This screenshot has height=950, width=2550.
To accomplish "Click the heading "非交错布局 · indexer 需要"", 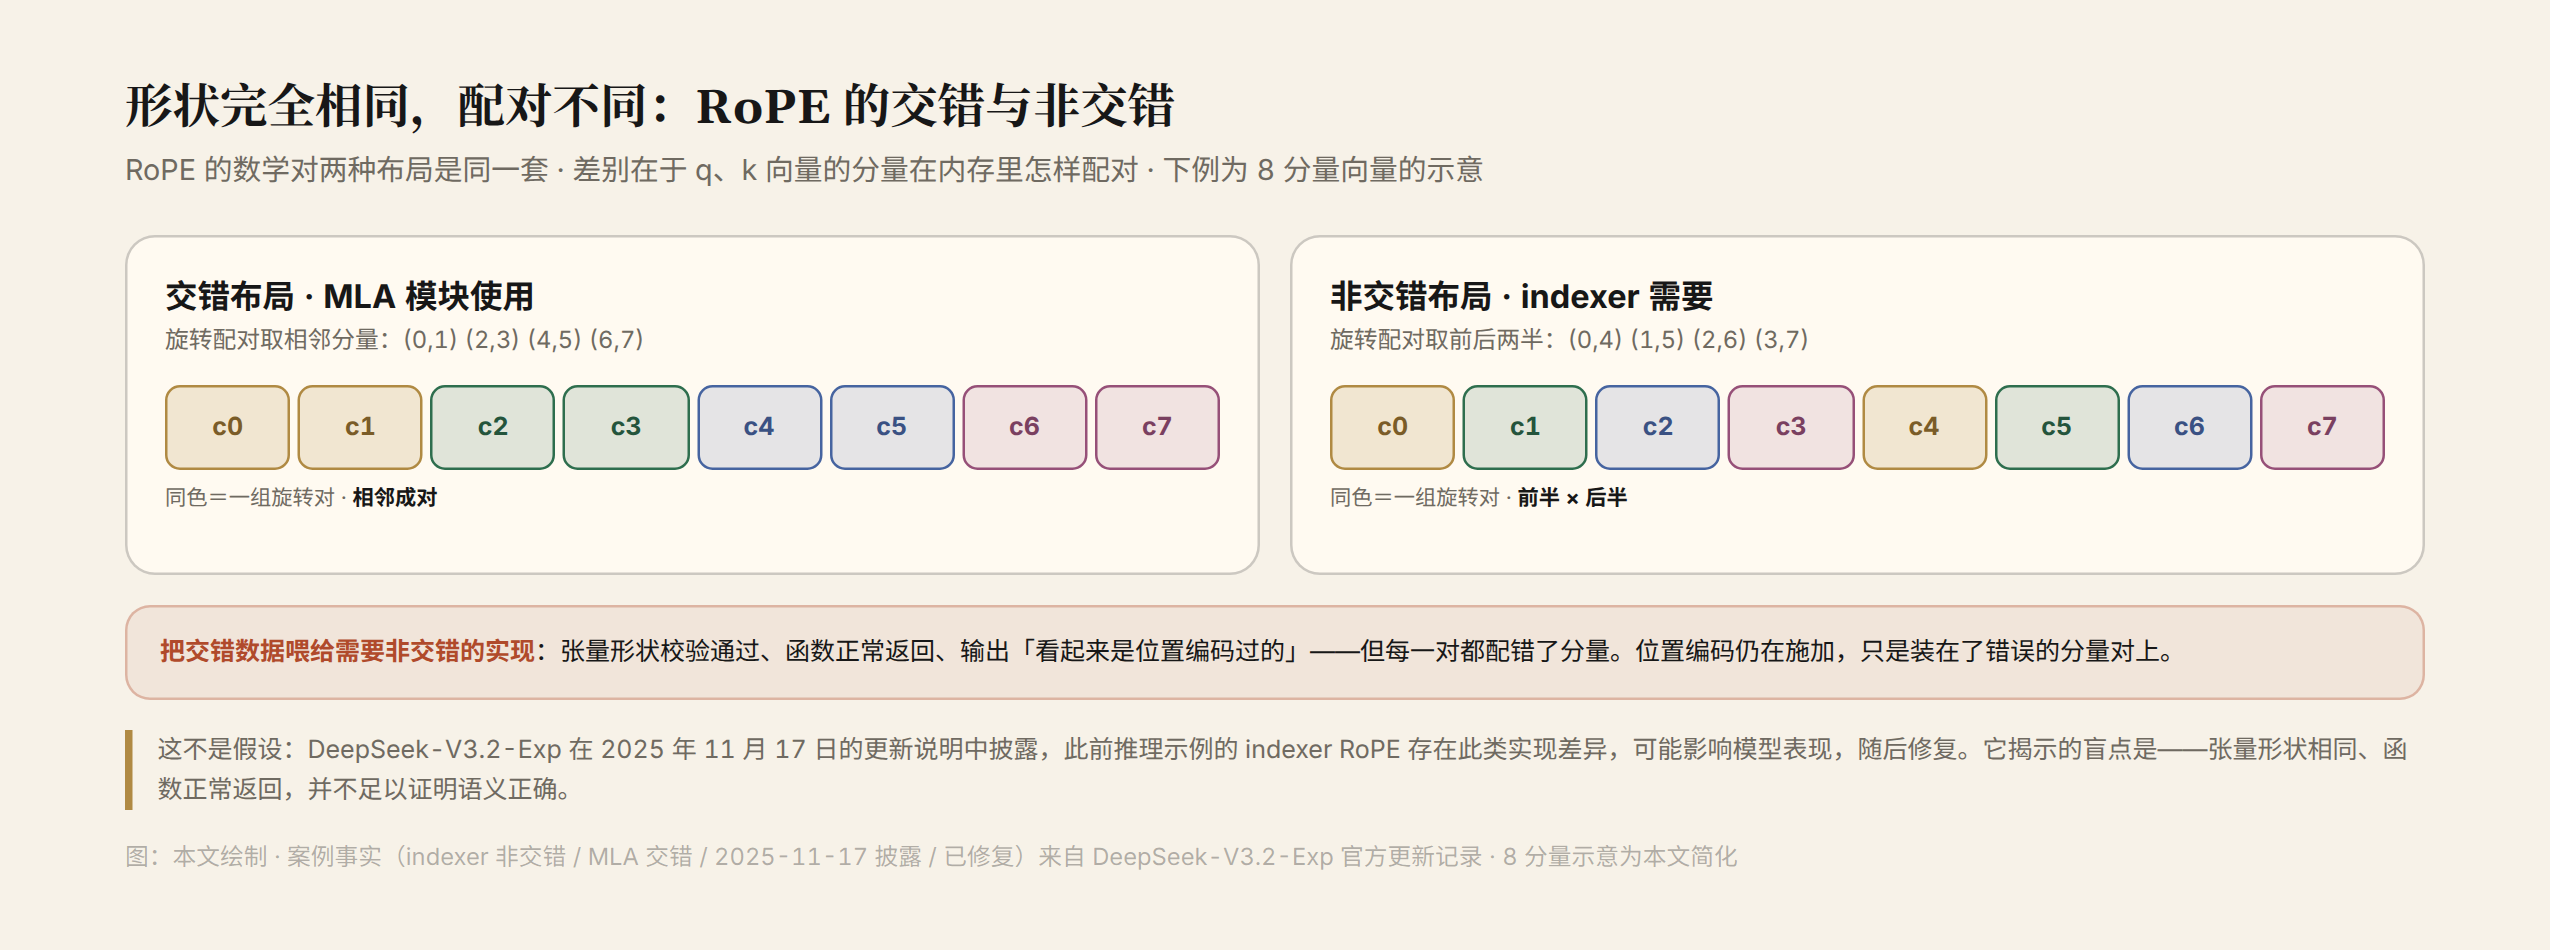I will click(1521, 297).
